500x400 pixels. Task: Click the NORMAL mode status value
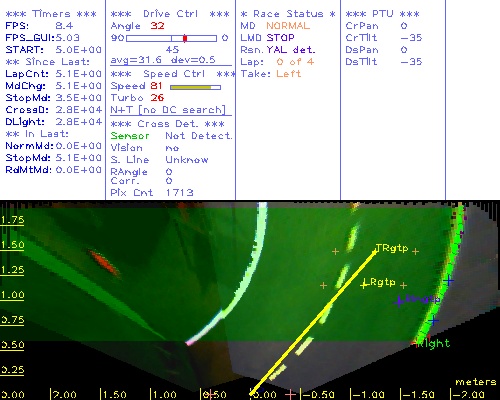288,26
